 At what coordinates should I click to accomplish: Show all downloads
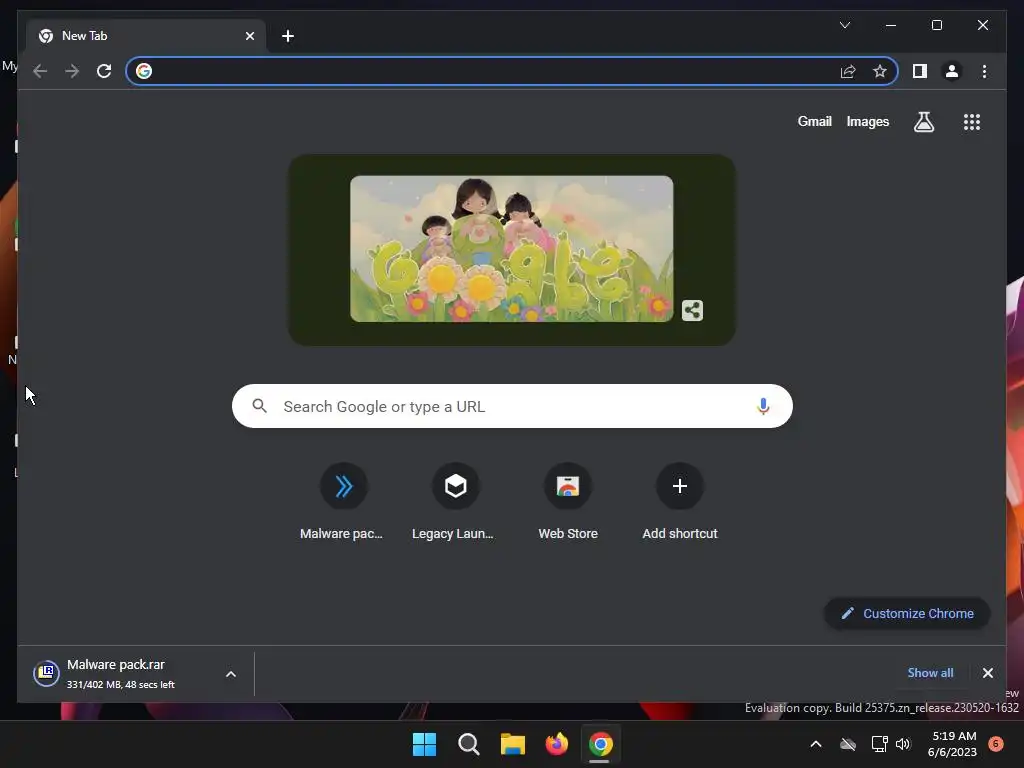tap(930, 673)
